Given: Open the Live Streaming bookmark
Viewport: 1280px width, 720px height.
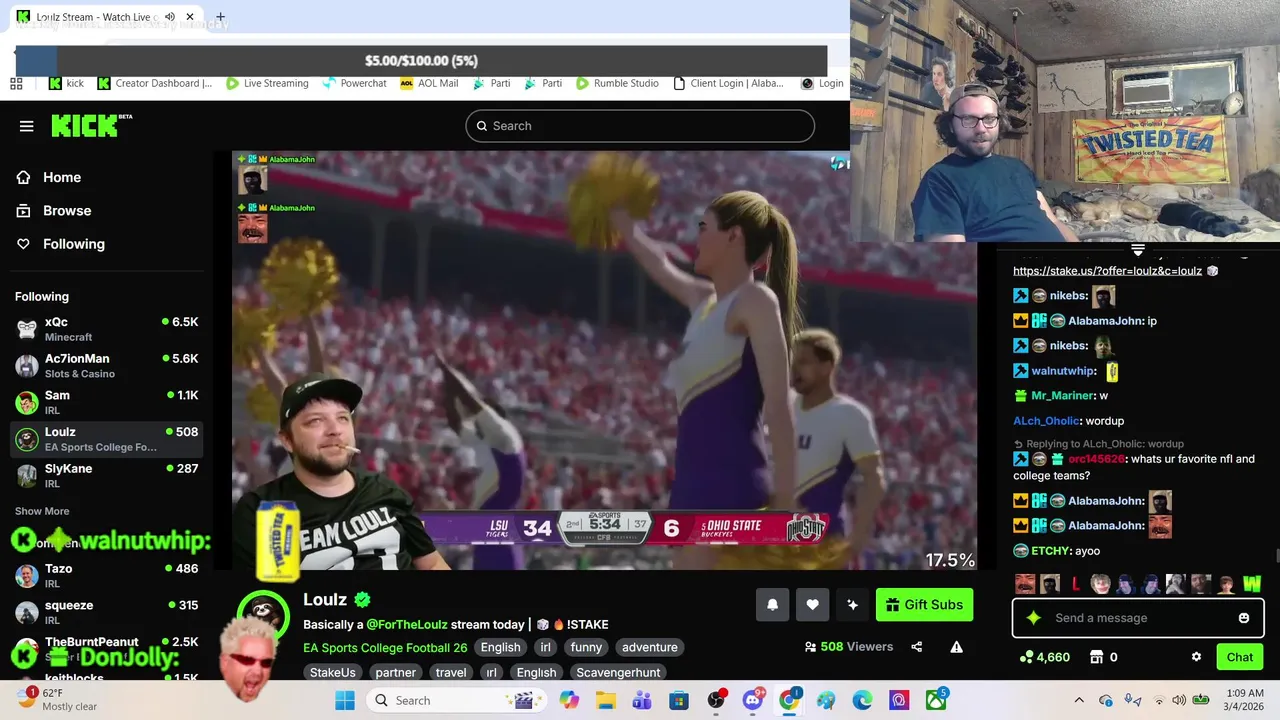Looking at the screenshot, I should pyautogui.click(x=267, y=83).
